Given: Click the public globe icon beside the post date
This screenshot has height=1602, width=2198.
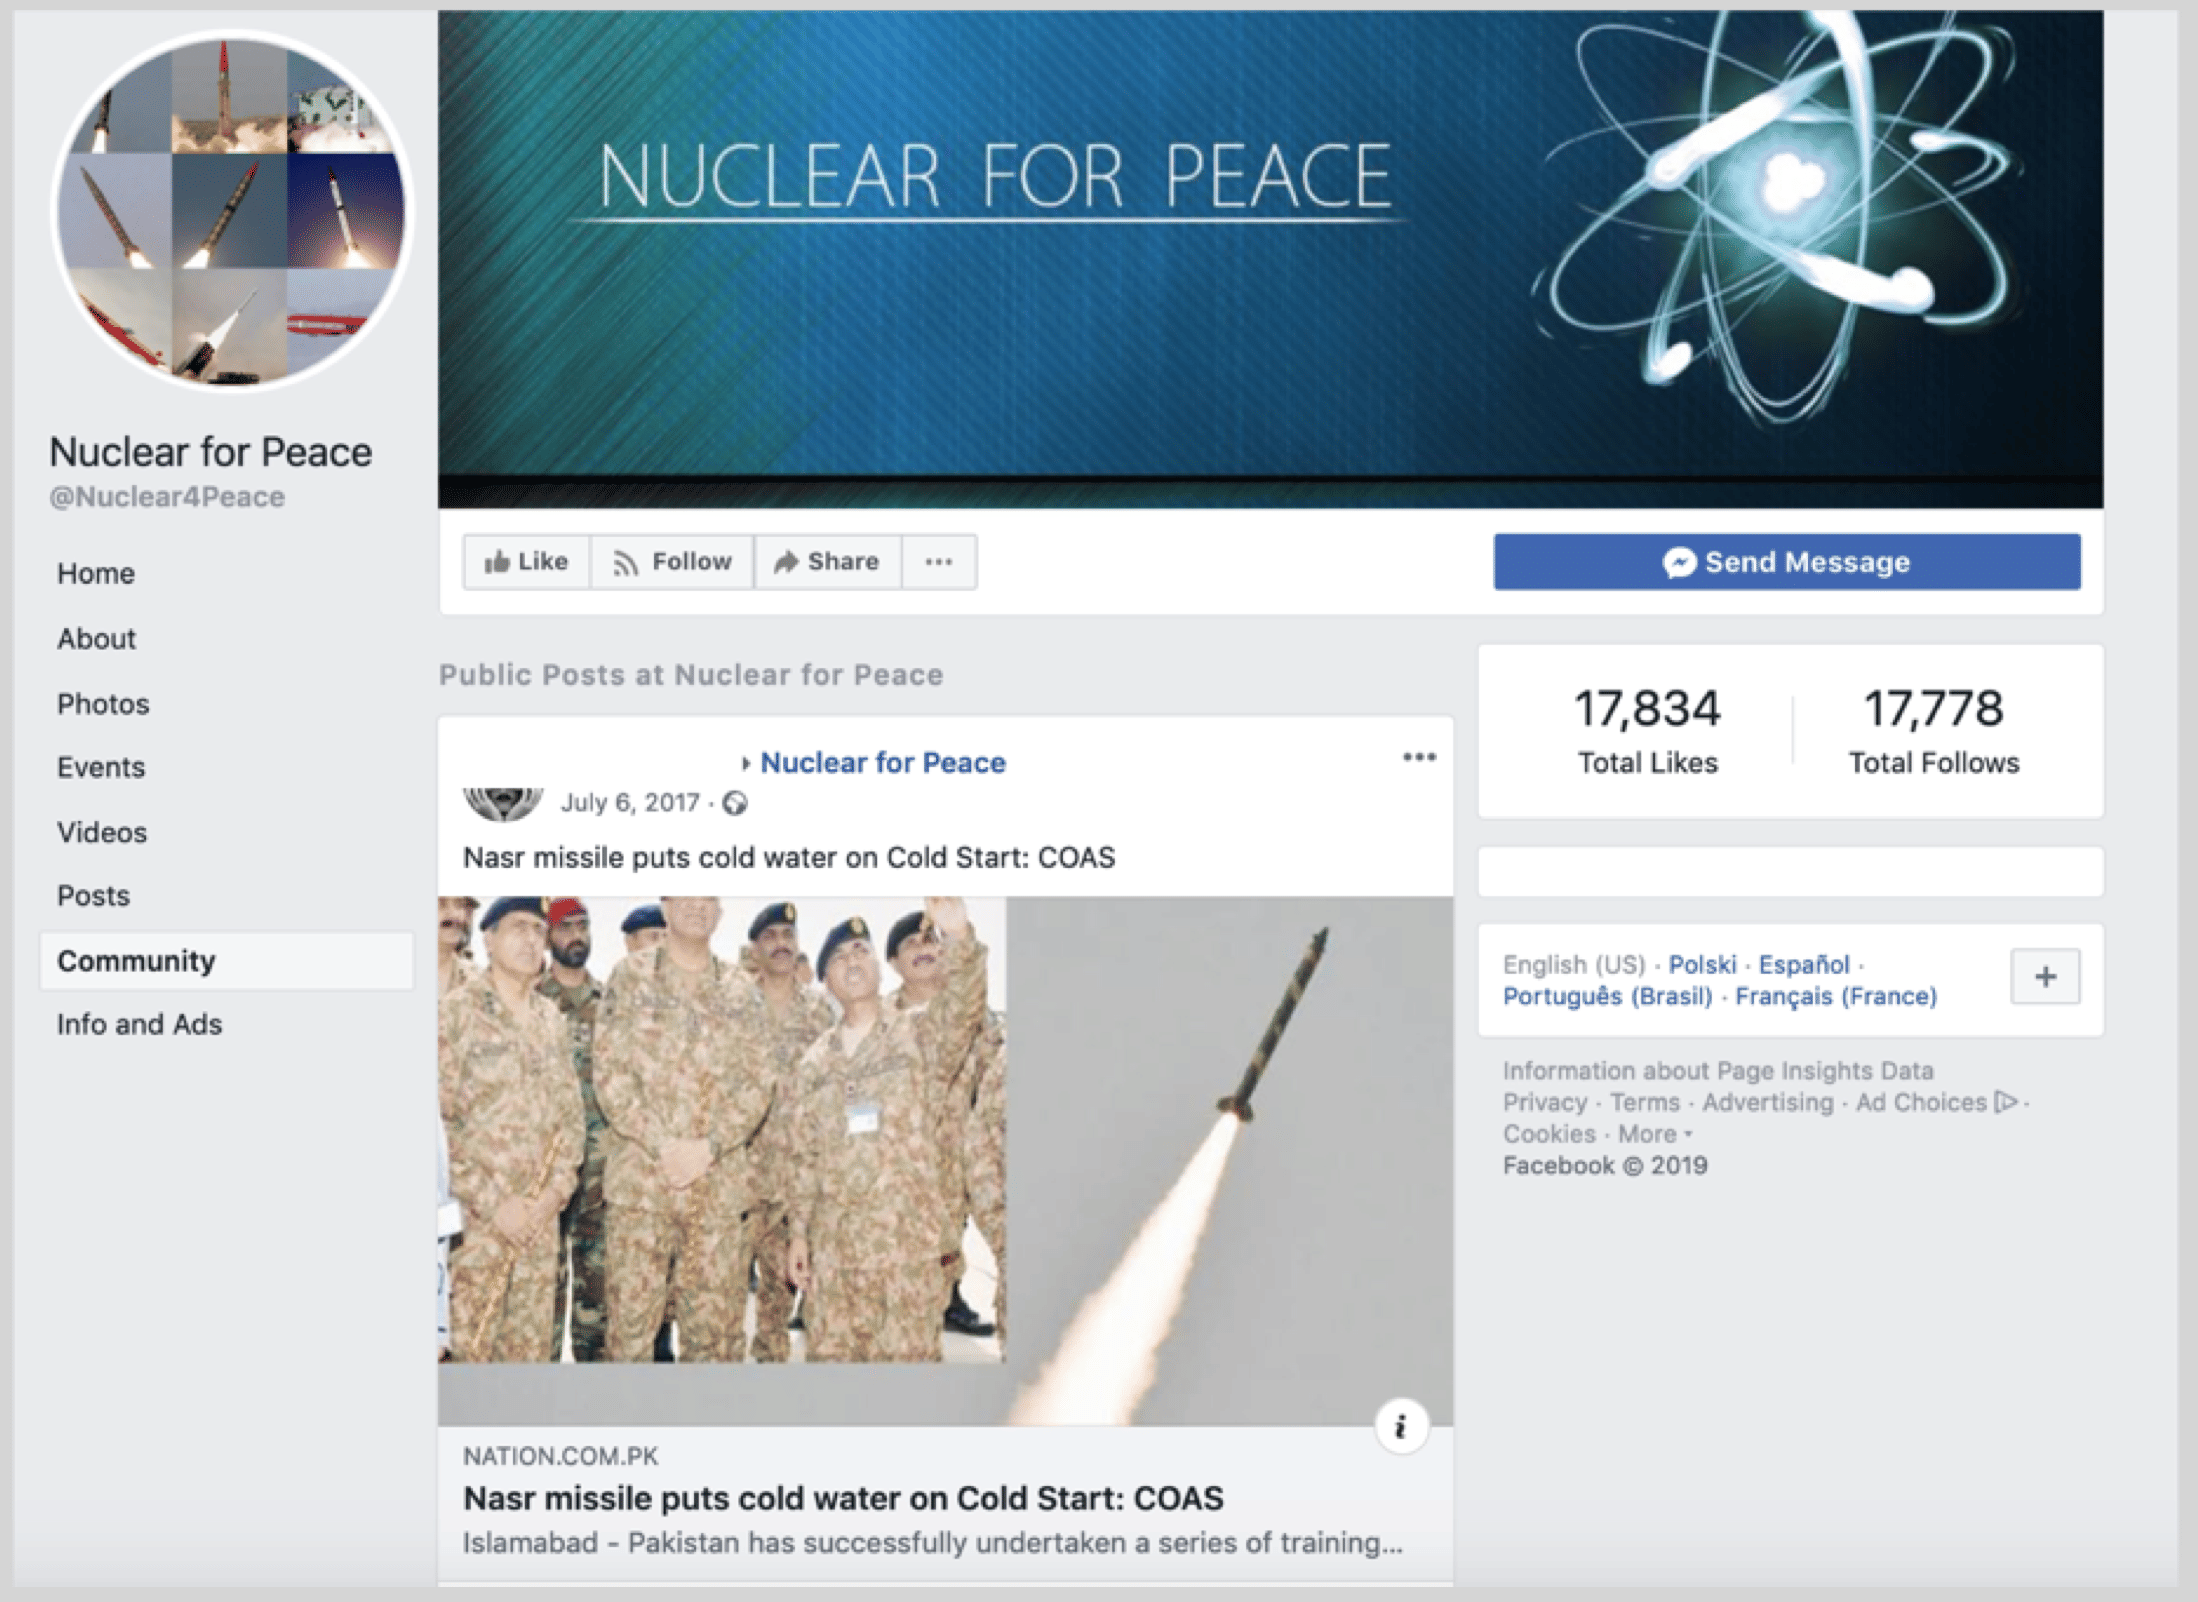Looking at the screenshot, I should coord(735,803).
